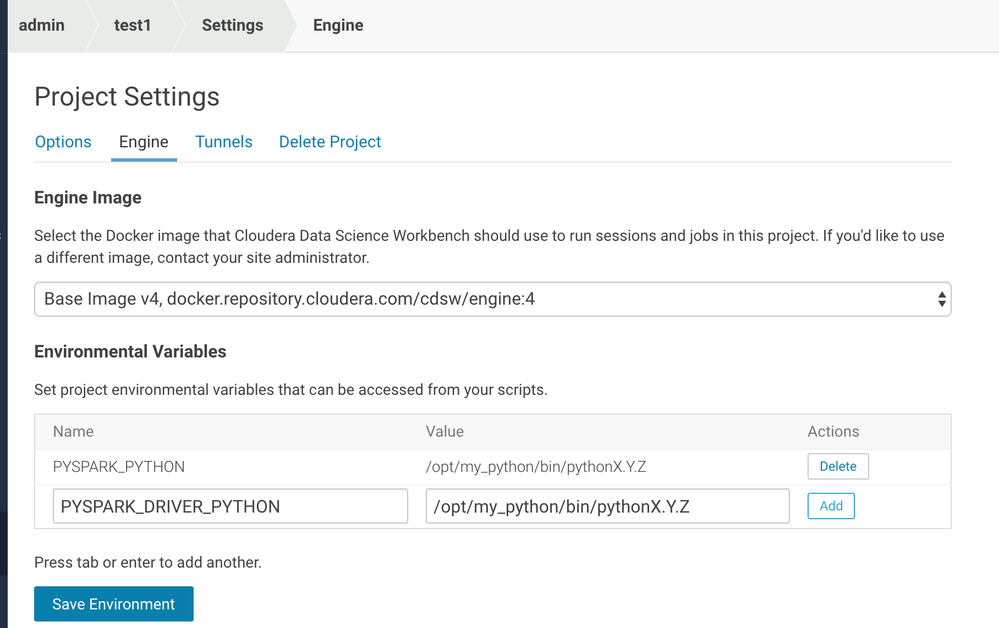Viewport: 999px width, 628px height.
Task: Click the saved PYSPARK_PYTHON variable name
Action: click(119, 466)
